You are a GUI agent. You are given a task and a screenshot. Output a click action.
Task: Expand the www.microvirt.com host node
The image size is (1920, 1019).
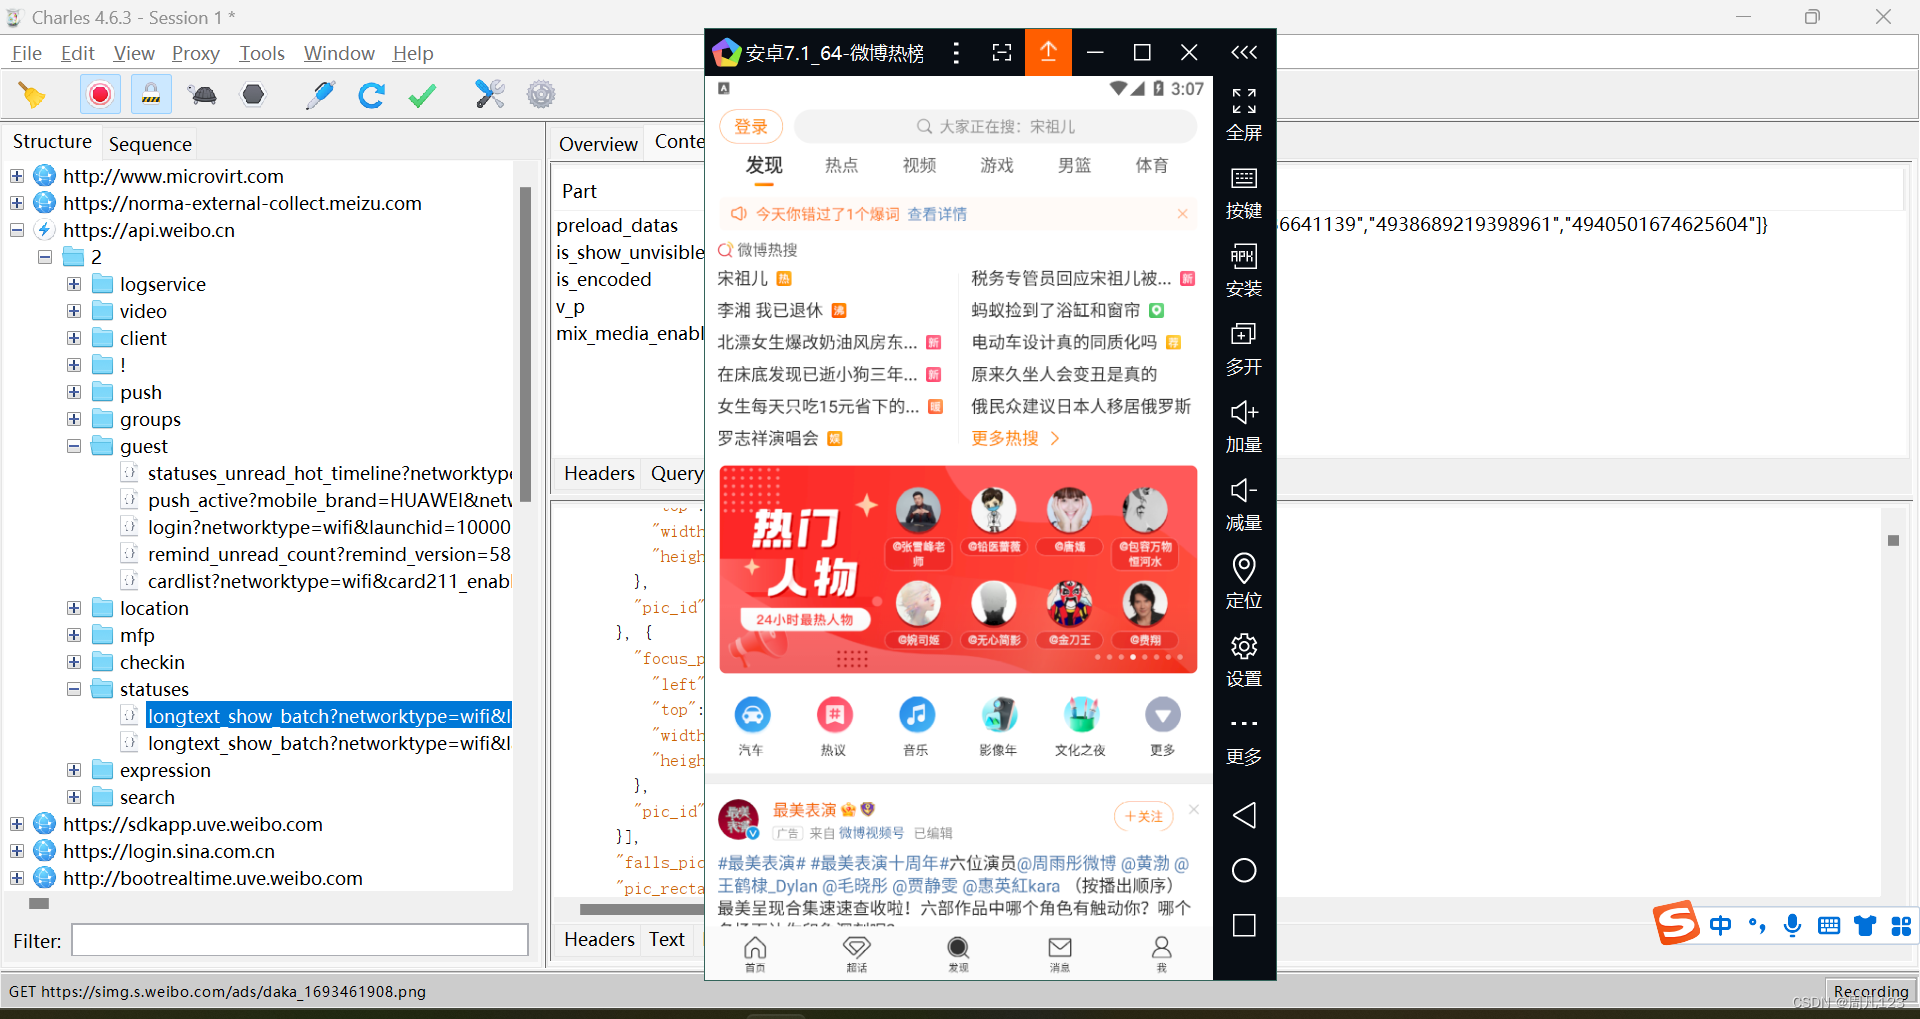click(17, 176)
